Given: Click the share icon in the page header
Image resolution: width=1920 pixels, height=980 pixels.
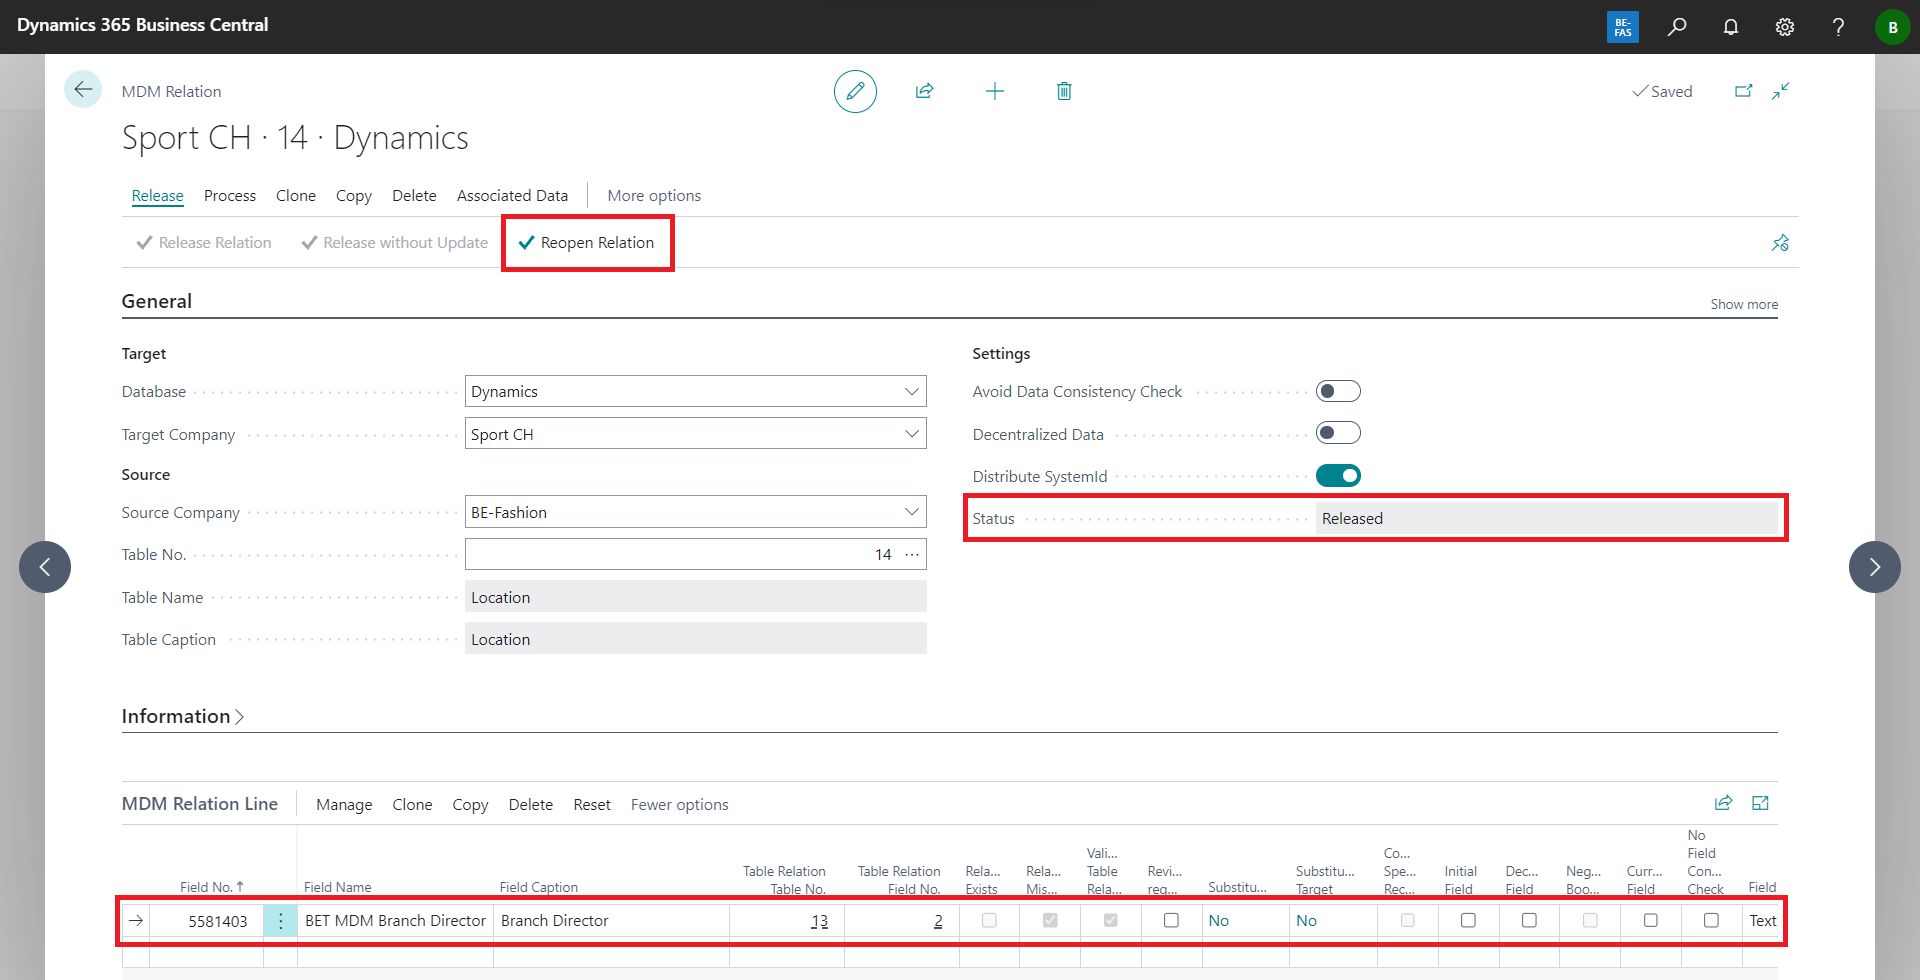Looking at the screenshot, I should tap(924, 91).
